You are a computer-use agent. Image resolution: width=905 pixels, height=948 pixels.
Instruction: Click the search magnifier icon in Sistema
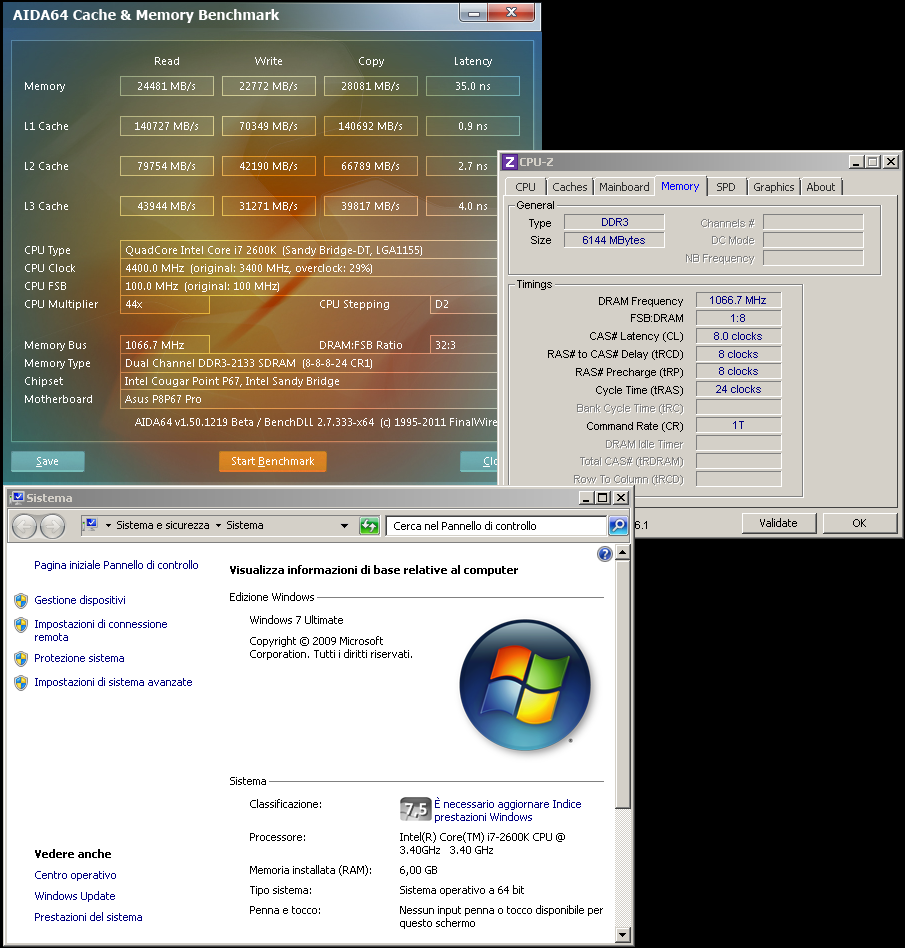click(x=618, y=526)
